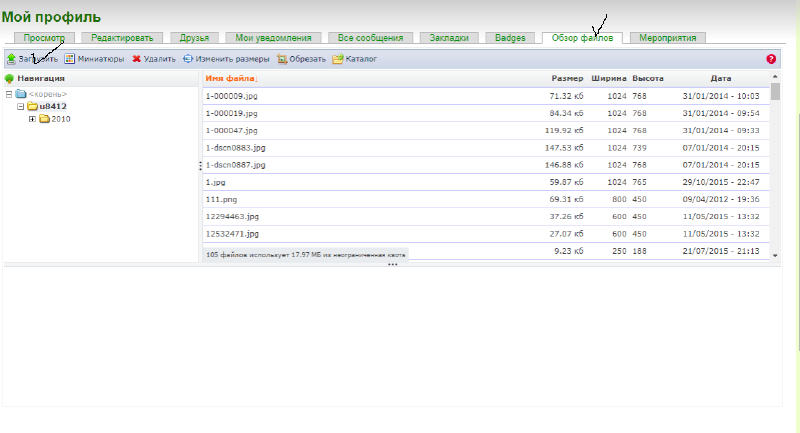Select file 1-dscn0883.jpg
800x433 pixels.
pos(236,148)
